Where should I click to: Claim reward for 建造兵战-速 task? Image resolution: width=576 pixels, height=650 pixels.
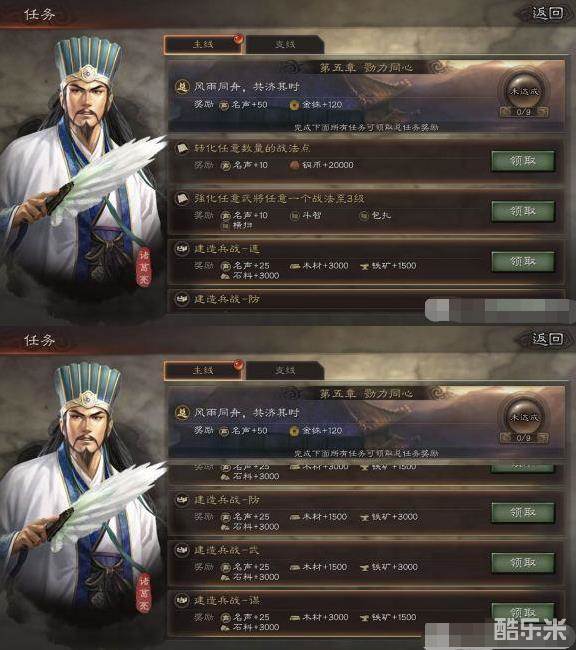click(523, 262)
